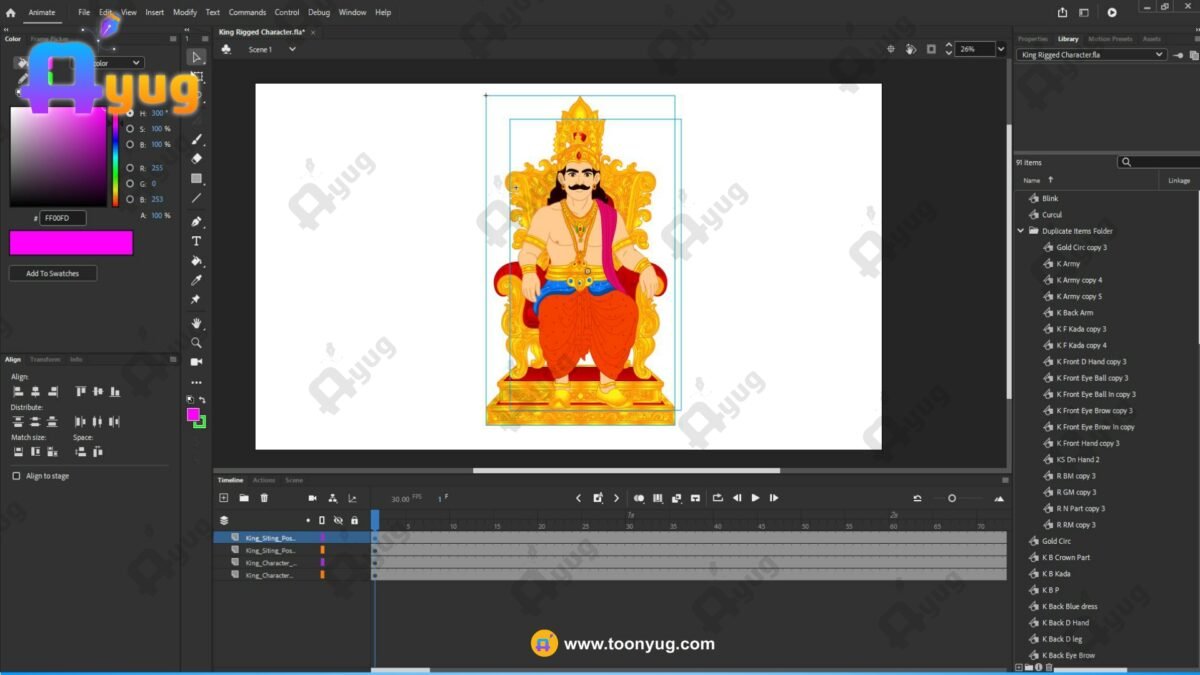Select the Camera tool in toolbar
1200x675 pixels.
pyautogui.click(x=197, y=362)
